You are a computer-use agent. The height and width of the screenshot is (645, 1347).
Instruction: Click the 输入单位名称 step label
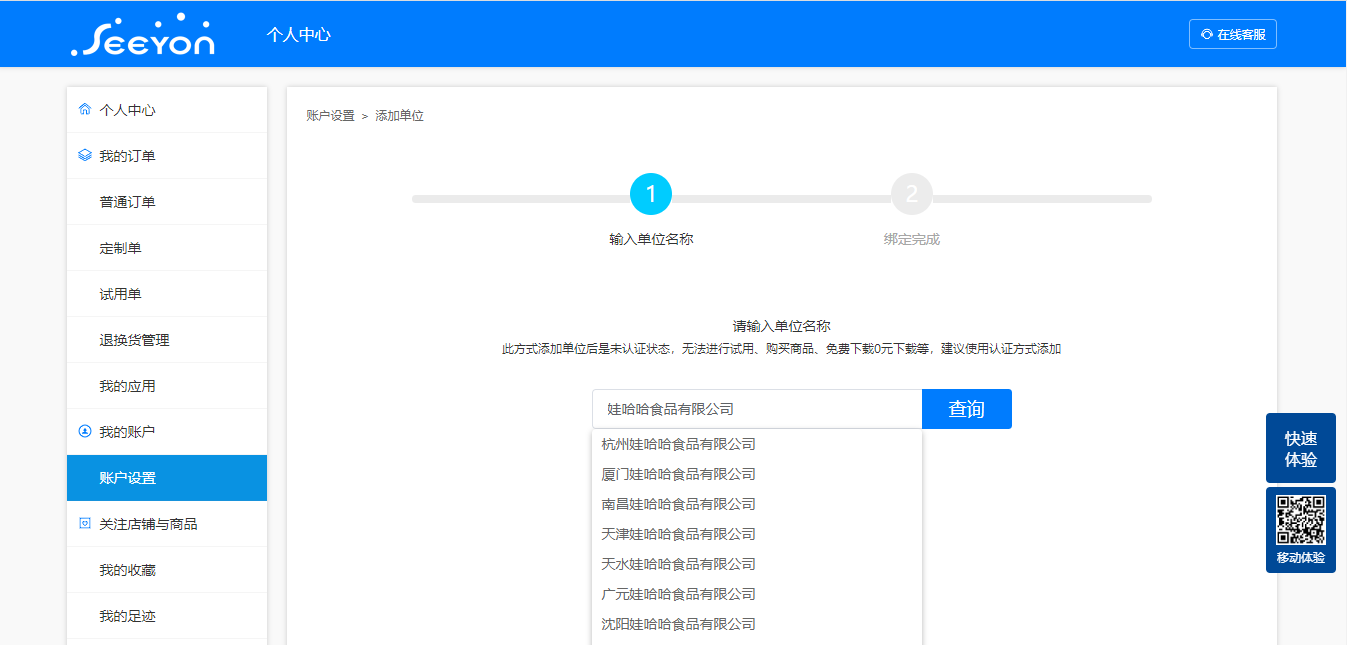[651, 239]
